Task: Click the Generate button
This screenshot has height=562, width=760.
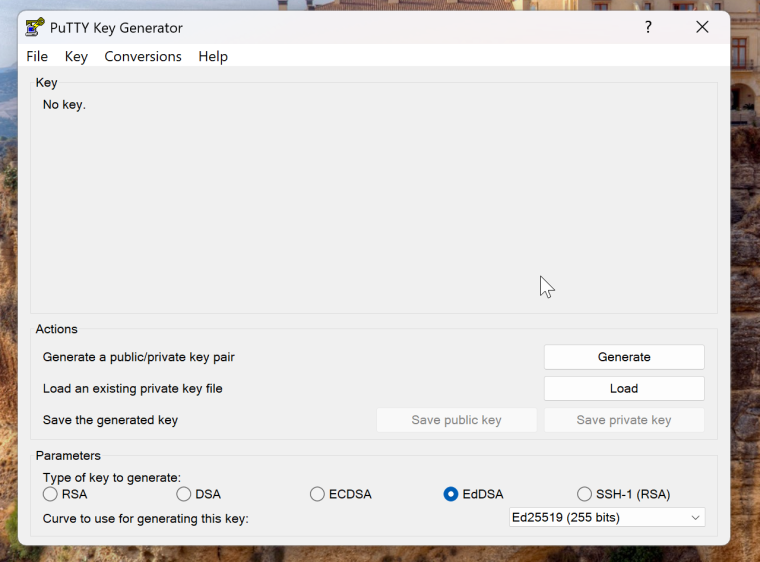Action: (x=624, y=357)
